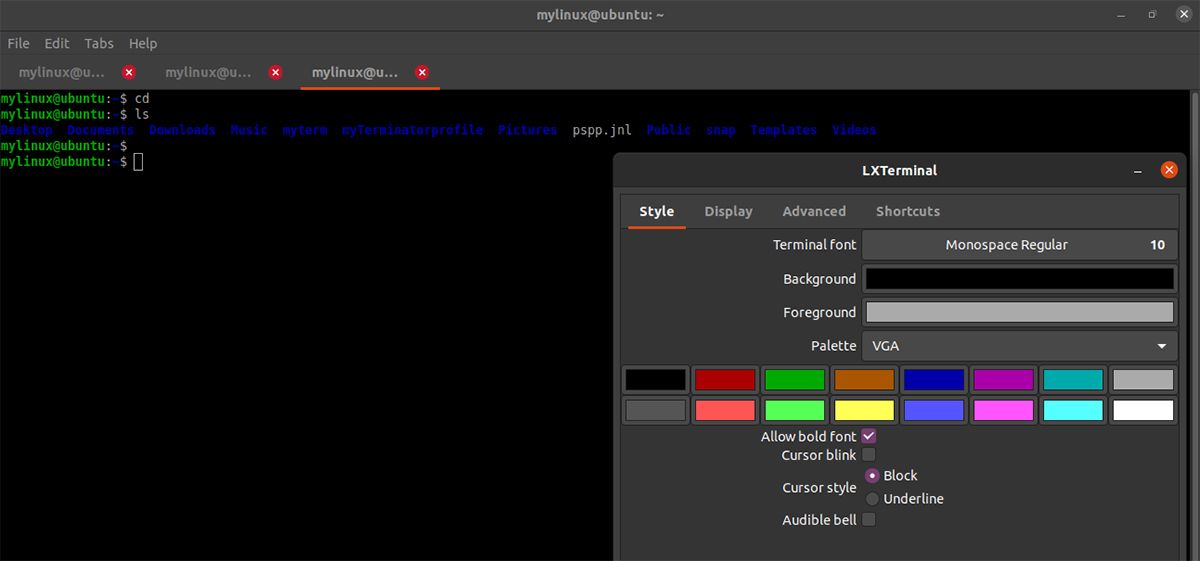Enable the Cursor blink checkbox
Image resolution: width=1200 pixels, height=561 pixels.
click(868, 455)
